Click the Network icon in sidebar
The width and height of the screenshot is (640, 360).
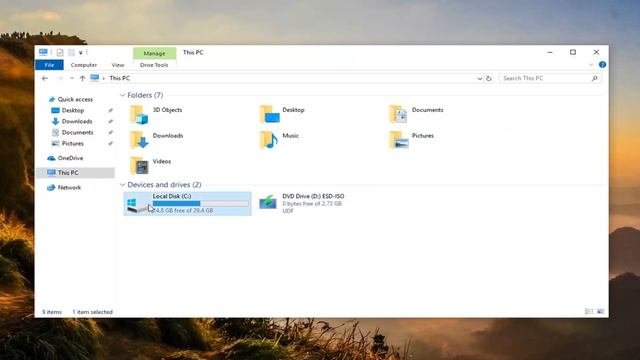coord(51,187)
